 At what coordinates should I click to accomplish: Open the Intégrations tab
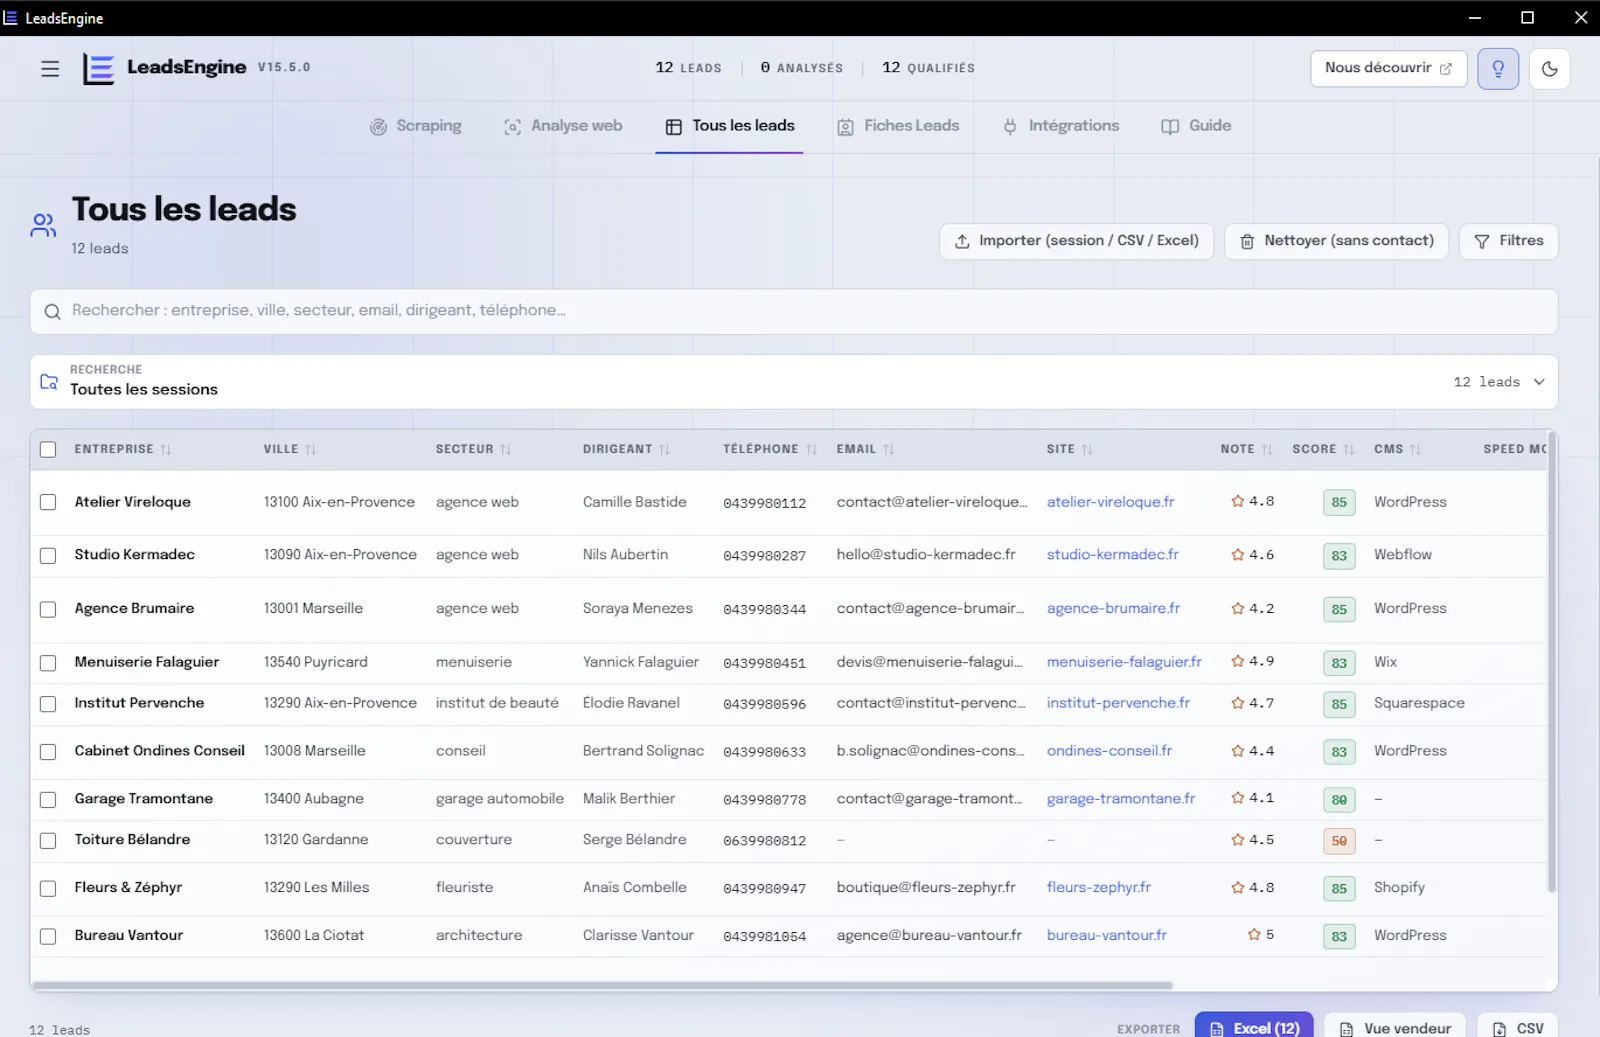pyautogui.click(x=1061, y=126)
